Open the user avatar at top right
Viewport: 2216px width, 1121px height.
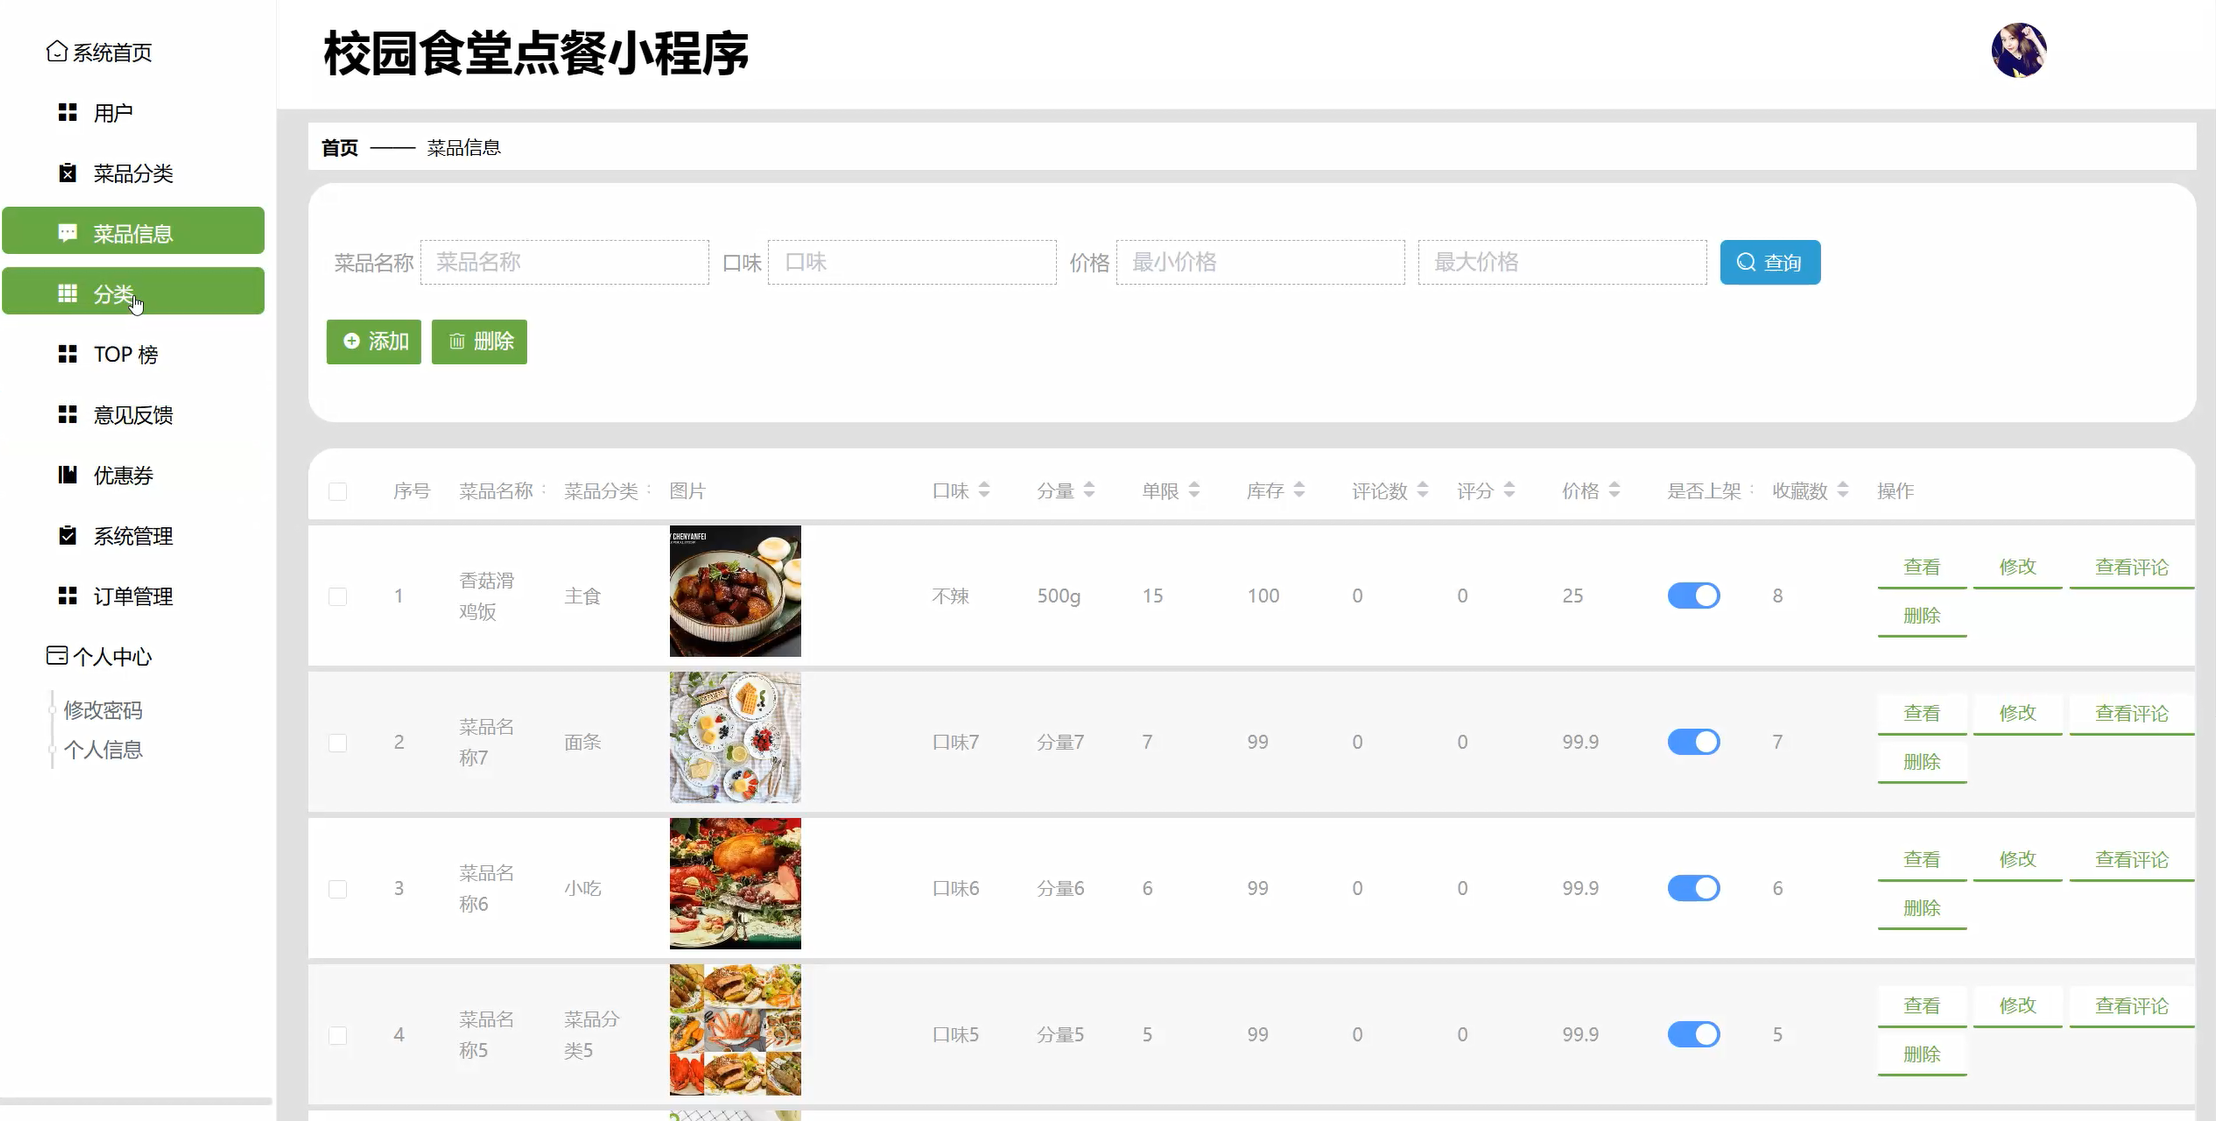point(2018,51)
